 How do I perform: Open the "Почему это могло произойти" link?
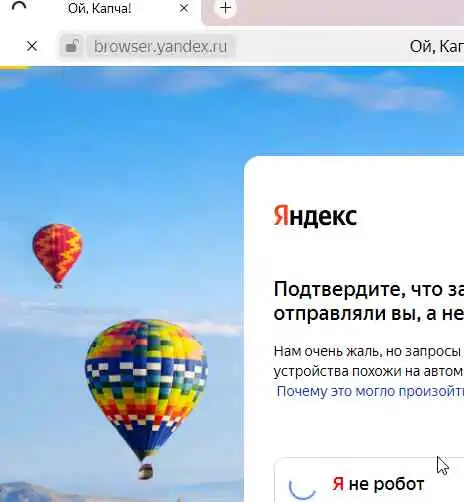[x=370, y=391]
